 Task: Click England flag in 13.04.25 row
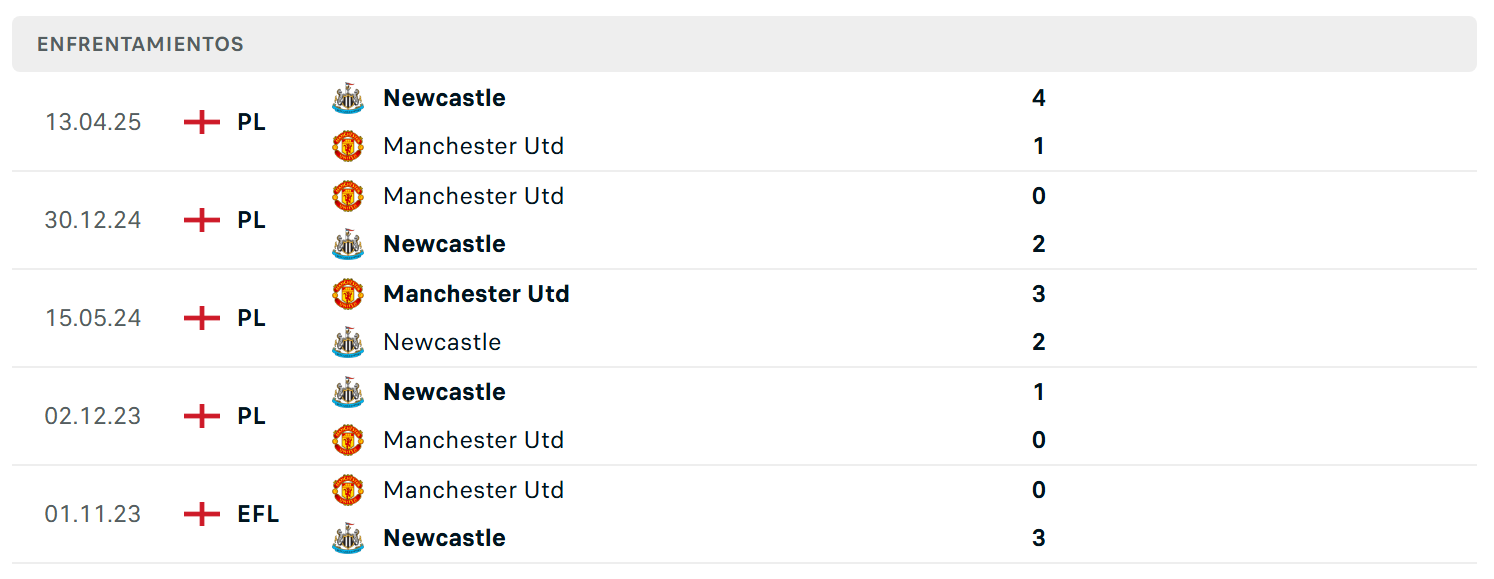coord(202,122)
